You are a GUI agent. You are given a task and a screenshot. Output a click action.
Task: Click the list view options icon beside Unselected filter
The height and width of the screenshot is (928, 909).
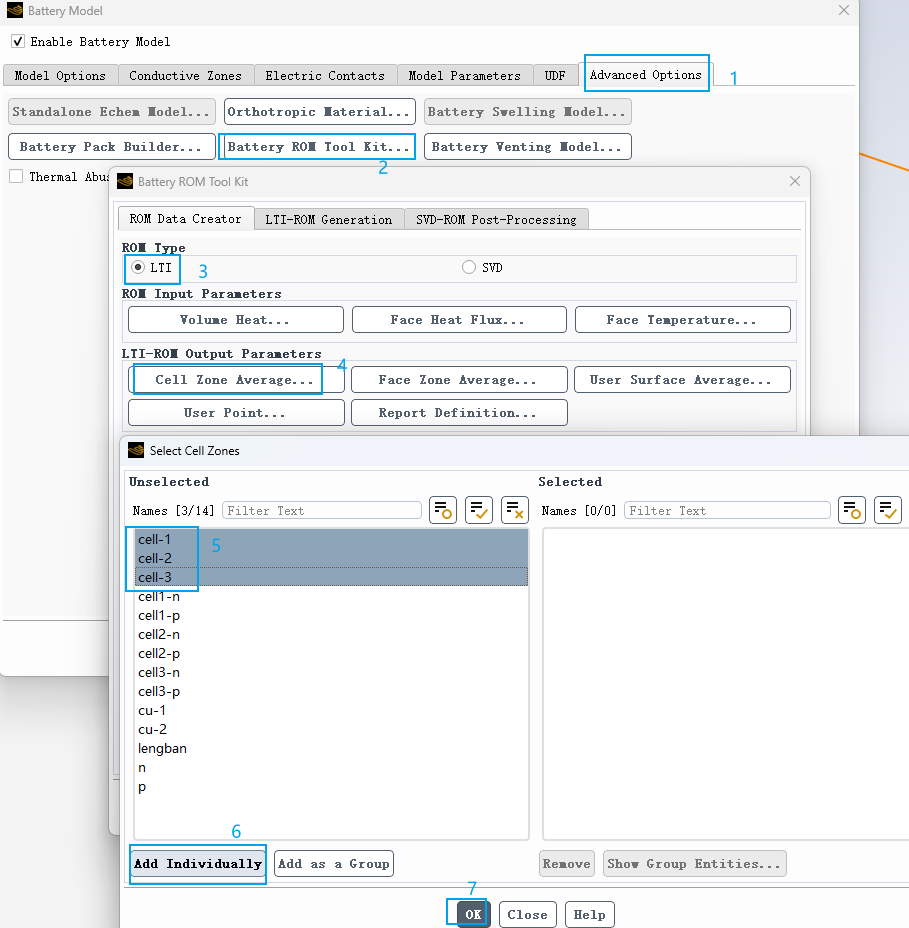[443, 510]
